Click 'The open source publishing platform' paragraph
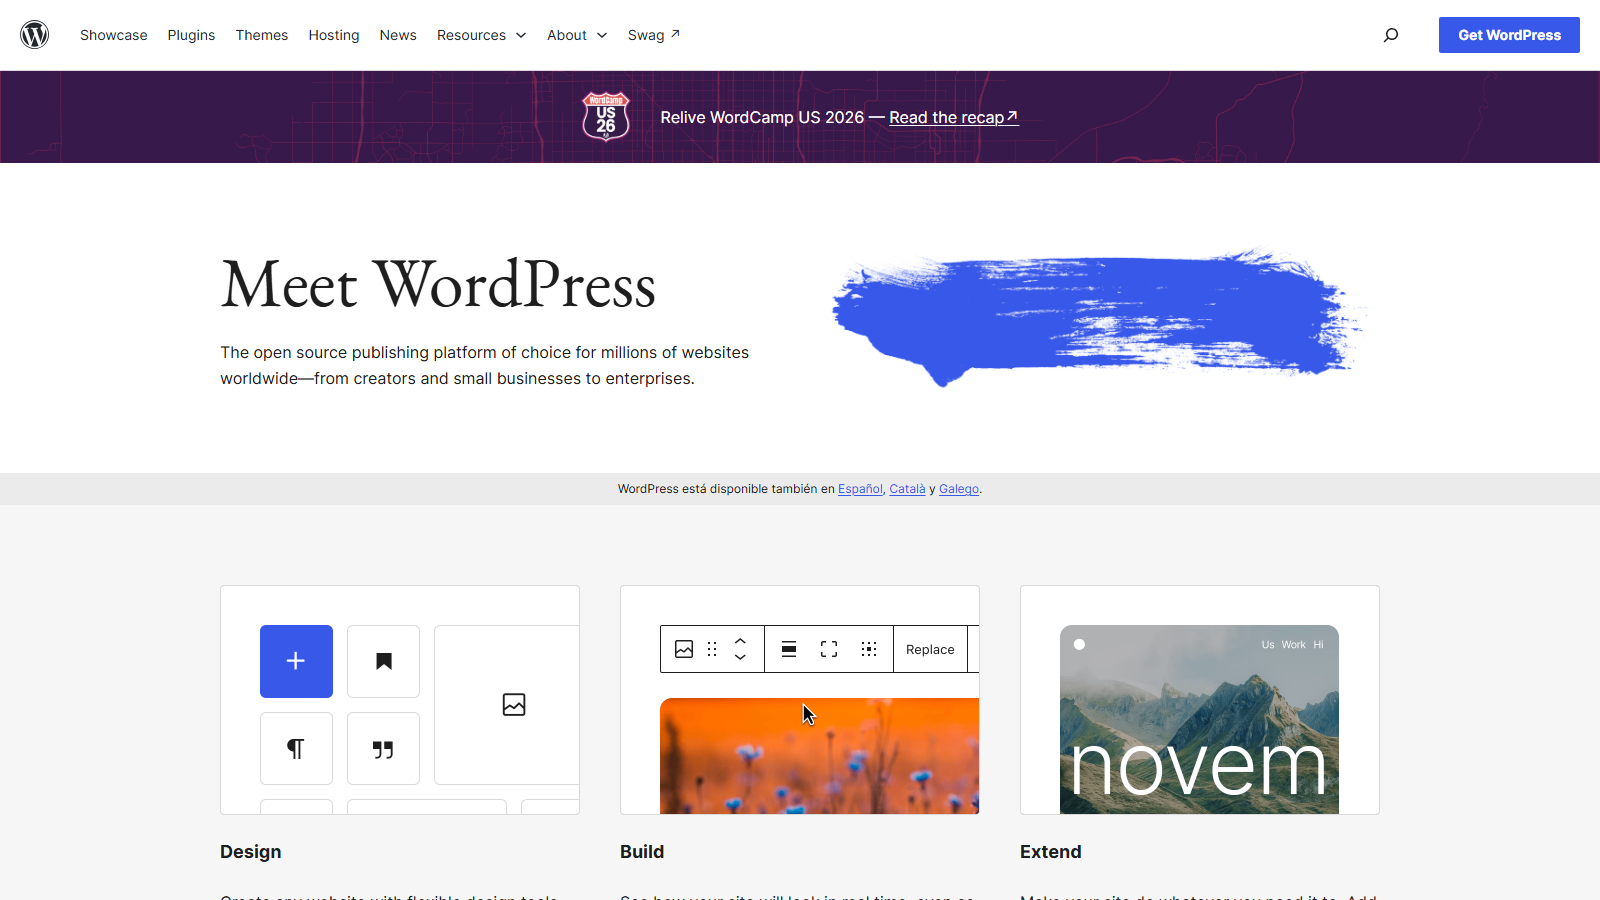The width and height of the screenshot is (1600, 900). (485, 365)
